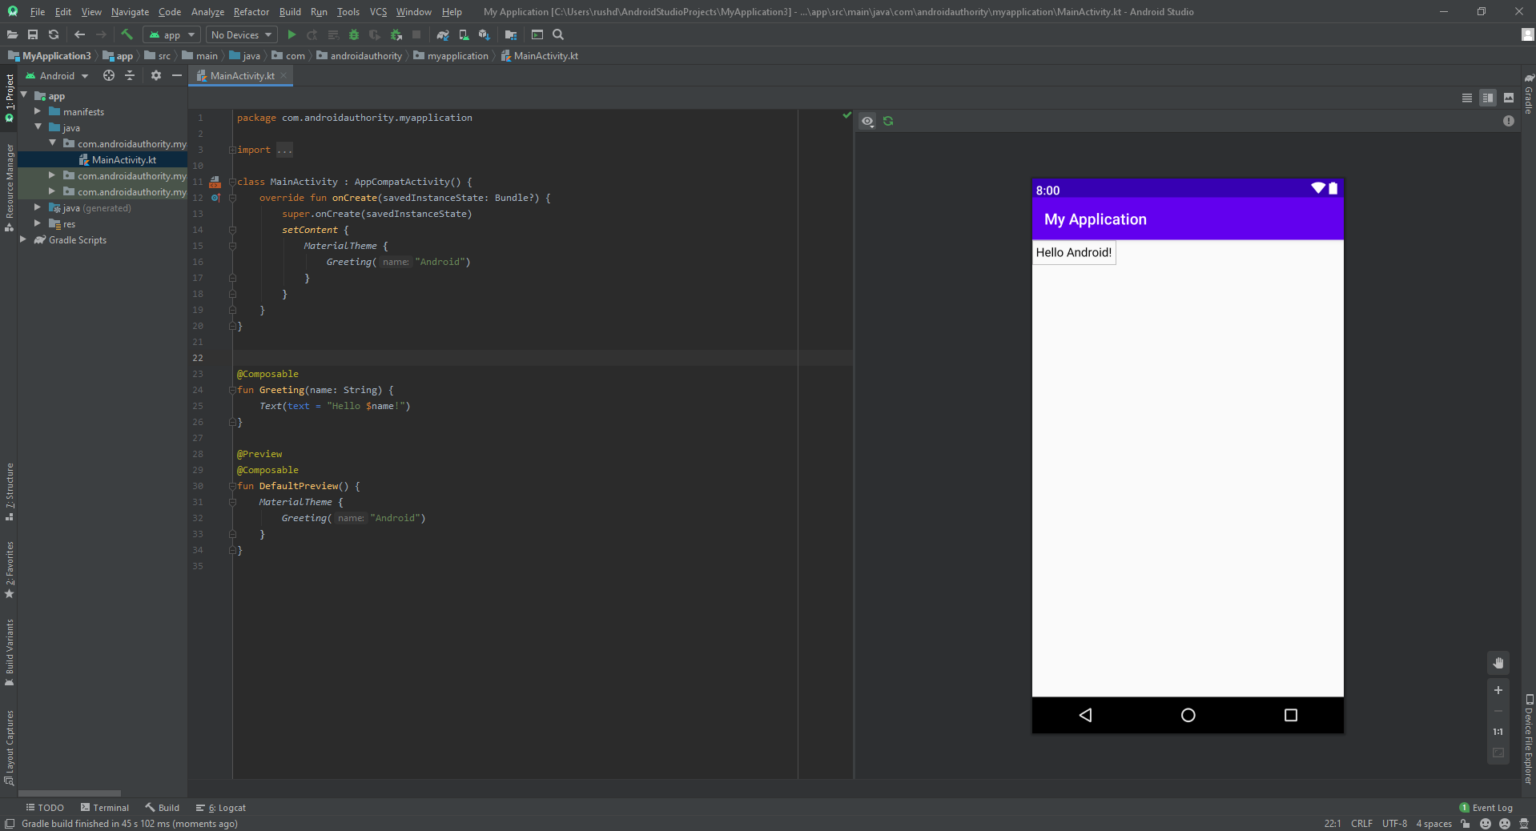Viewport: 1536px width, 831px height.
Task: Open the run configuration 'app' dropdown
Action: (x=171, y=34)
